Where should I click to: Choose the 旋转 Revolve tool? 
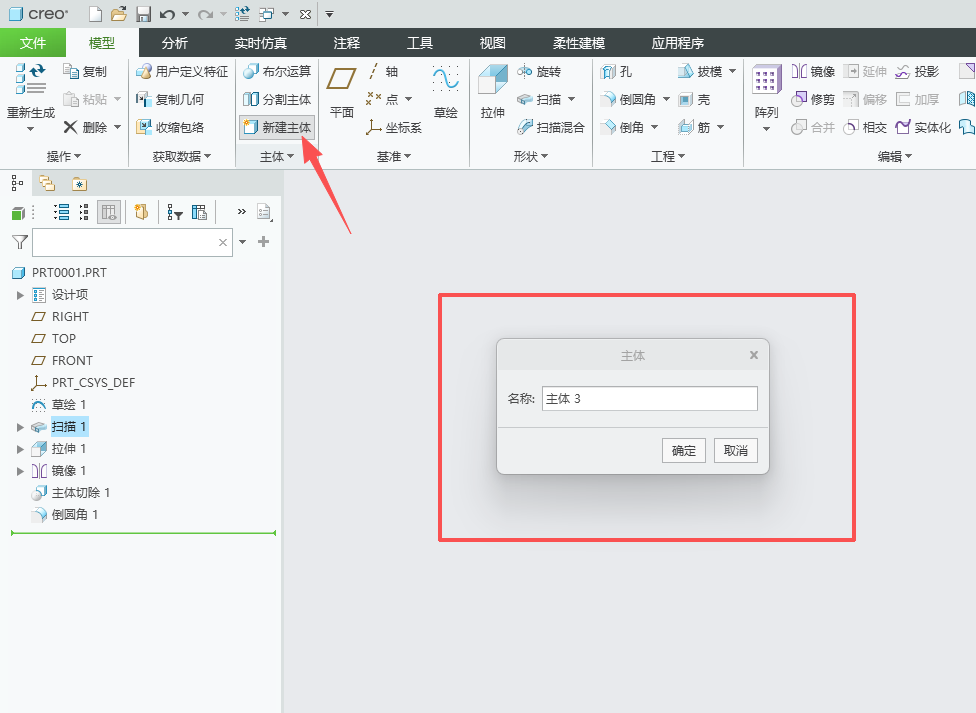point(539,72)
